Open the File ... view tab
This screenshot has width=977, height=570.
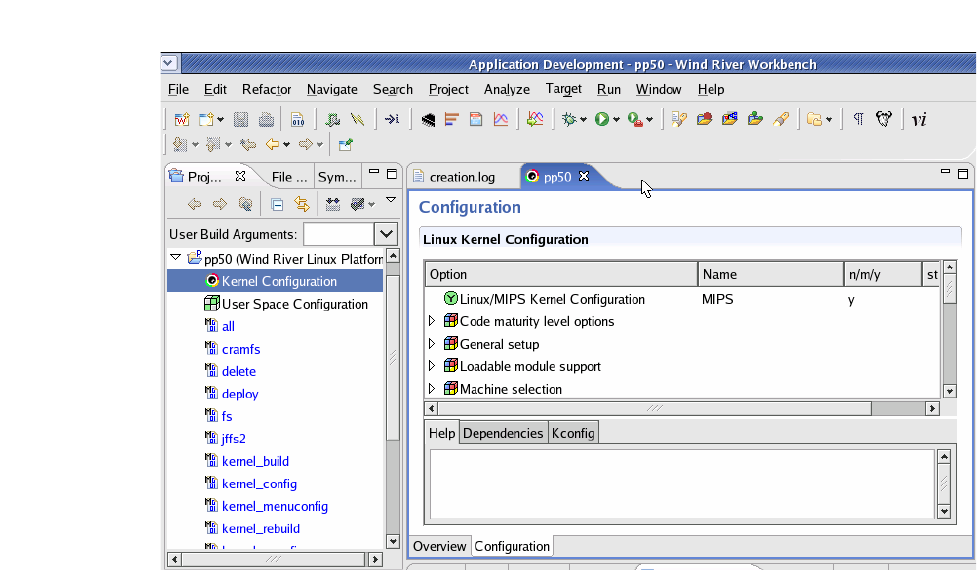click(x=289, y=177)
